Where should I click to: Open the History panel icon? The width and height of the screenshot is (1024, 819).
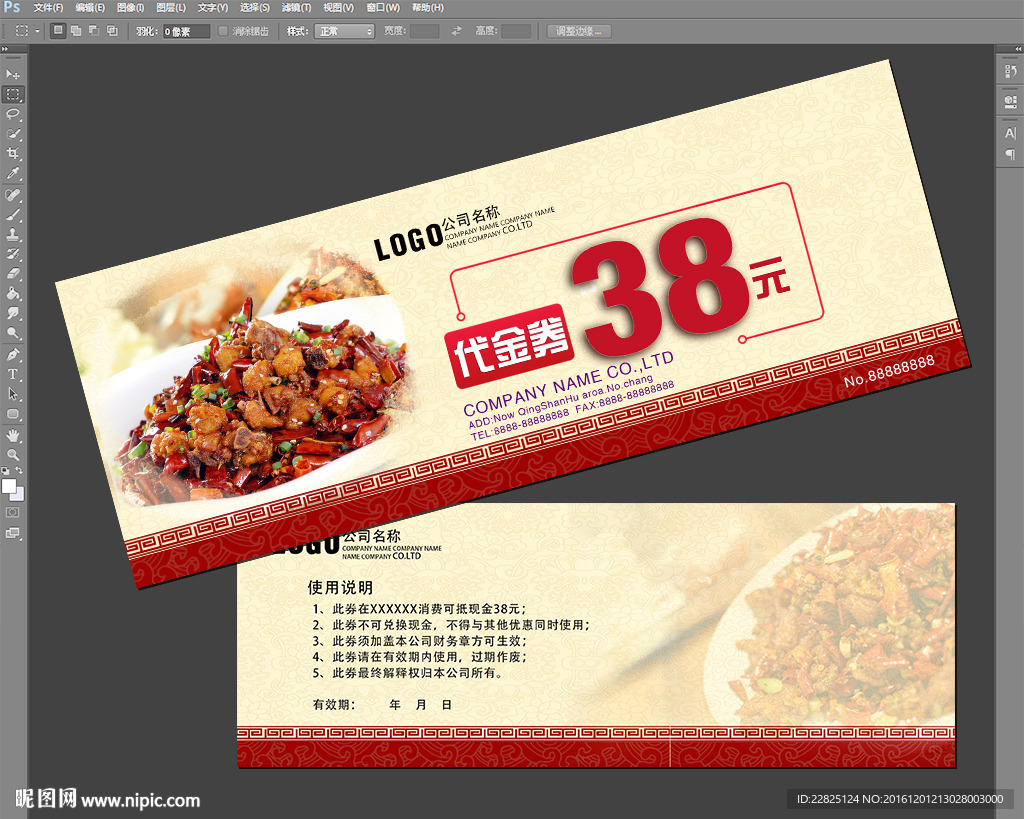pyautogui.click(x=1010, y=71)
